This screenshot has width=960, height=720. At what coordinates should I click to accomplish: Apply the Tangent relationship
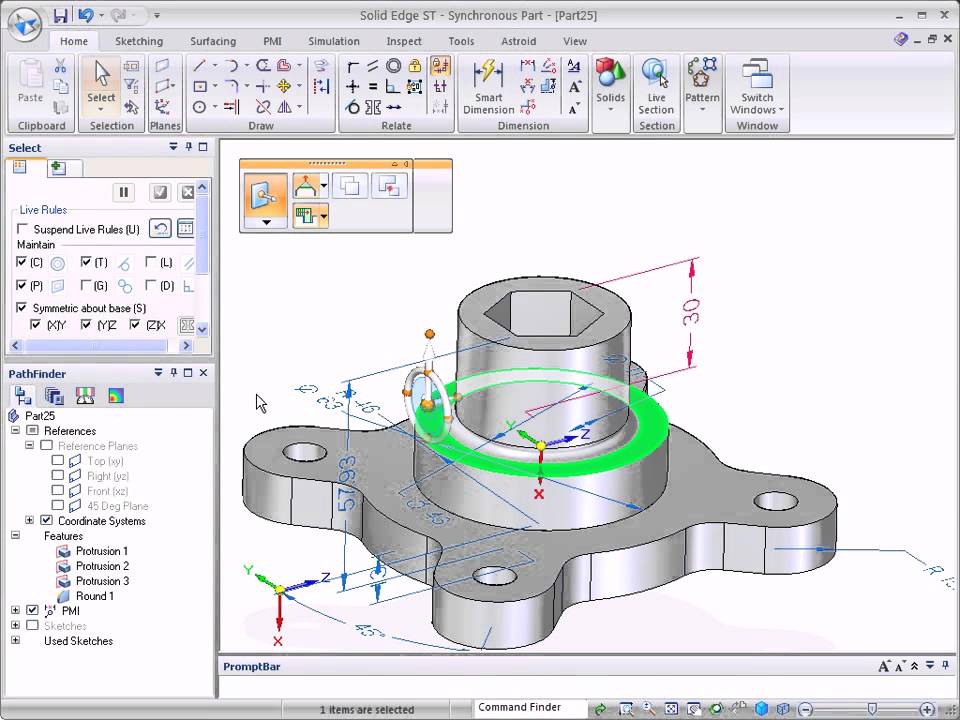tap(352, 108)
